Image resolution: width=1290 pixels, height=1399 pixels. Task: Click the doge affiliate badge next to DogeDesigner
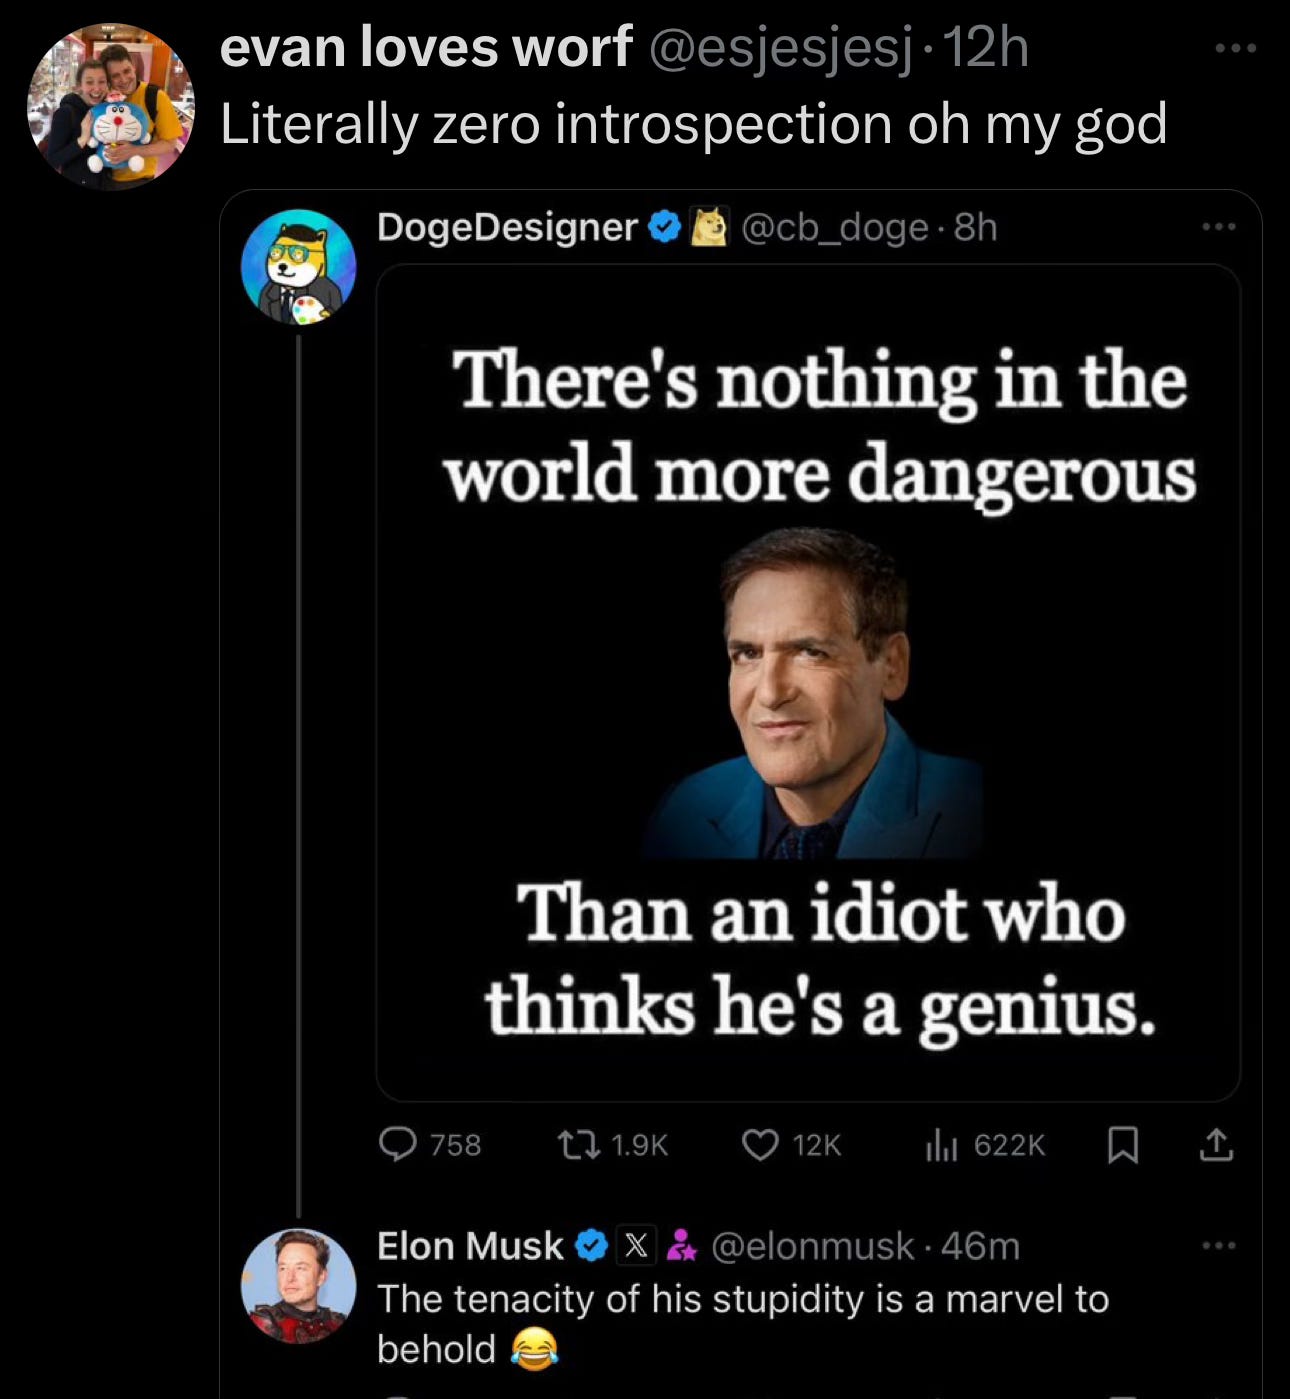[711, 228]
